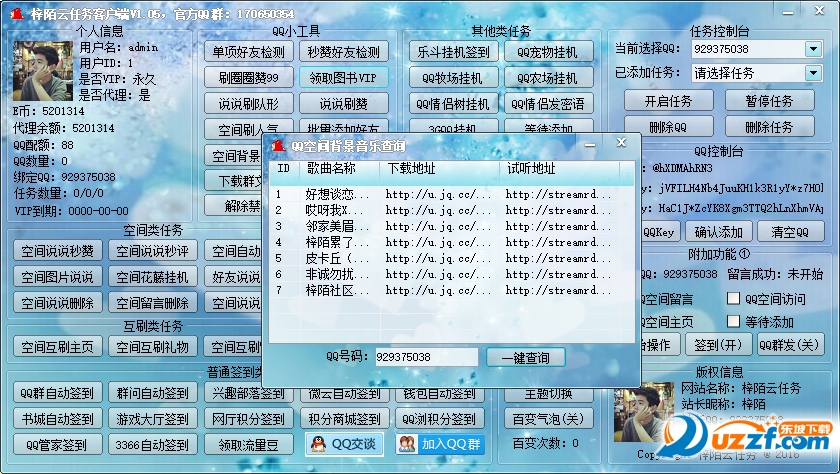Click 说说刷赞 button
Image resolution: width=840 pixels, height=474 pixels.
click(344, 103)
